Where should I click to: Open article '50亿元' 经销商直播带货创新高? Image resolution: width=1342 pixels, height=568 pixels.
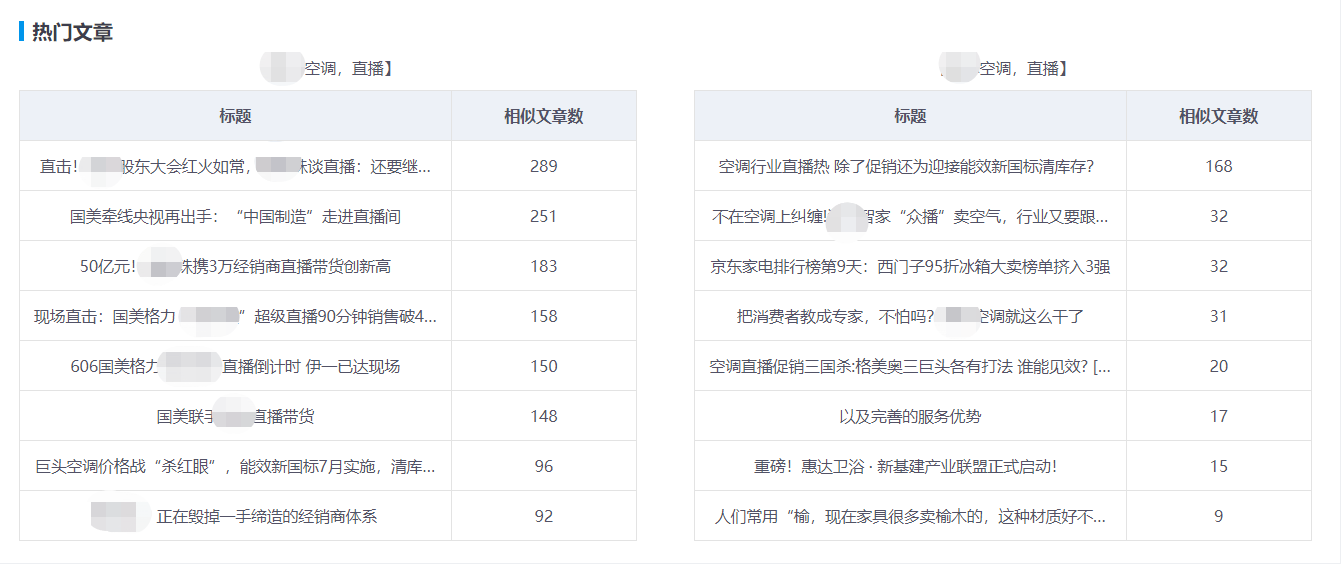(235, 266)
